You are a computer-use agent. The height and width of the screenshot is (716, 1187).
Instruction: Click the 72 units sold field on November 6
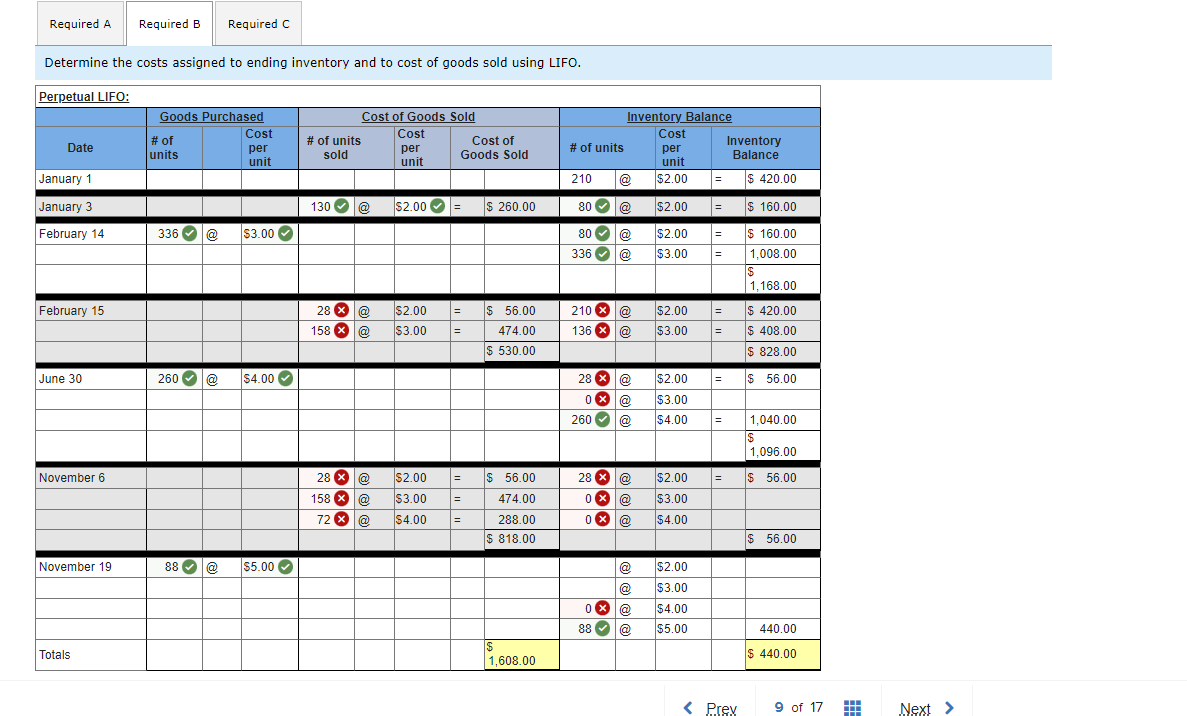(x=326, y=519)
